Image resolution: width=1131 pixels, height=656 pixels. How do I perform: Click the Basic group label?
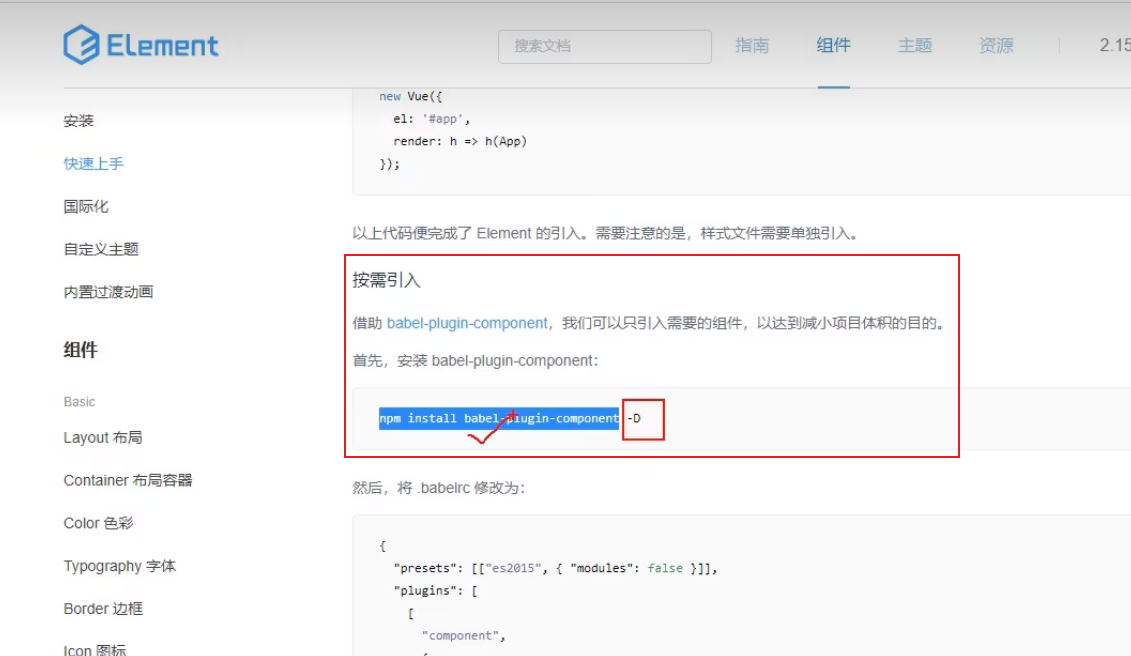(x=79, y=401)
